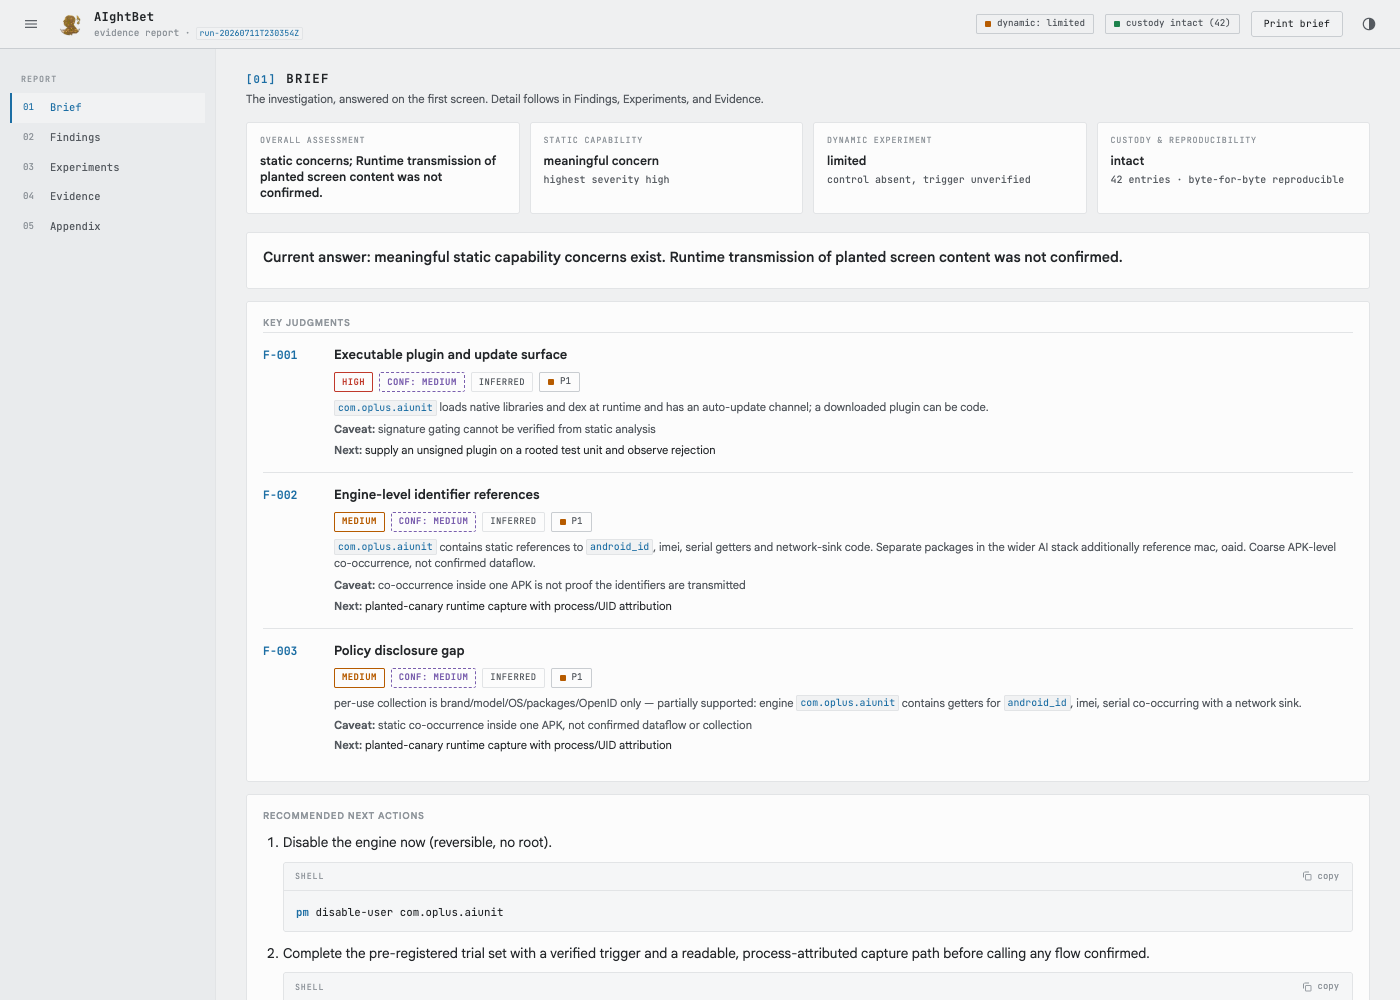The width and height of the screenshot is (1400, 1000).
Task: Click the MEDIUM severity tag on F-003
Action: point(359,677)
